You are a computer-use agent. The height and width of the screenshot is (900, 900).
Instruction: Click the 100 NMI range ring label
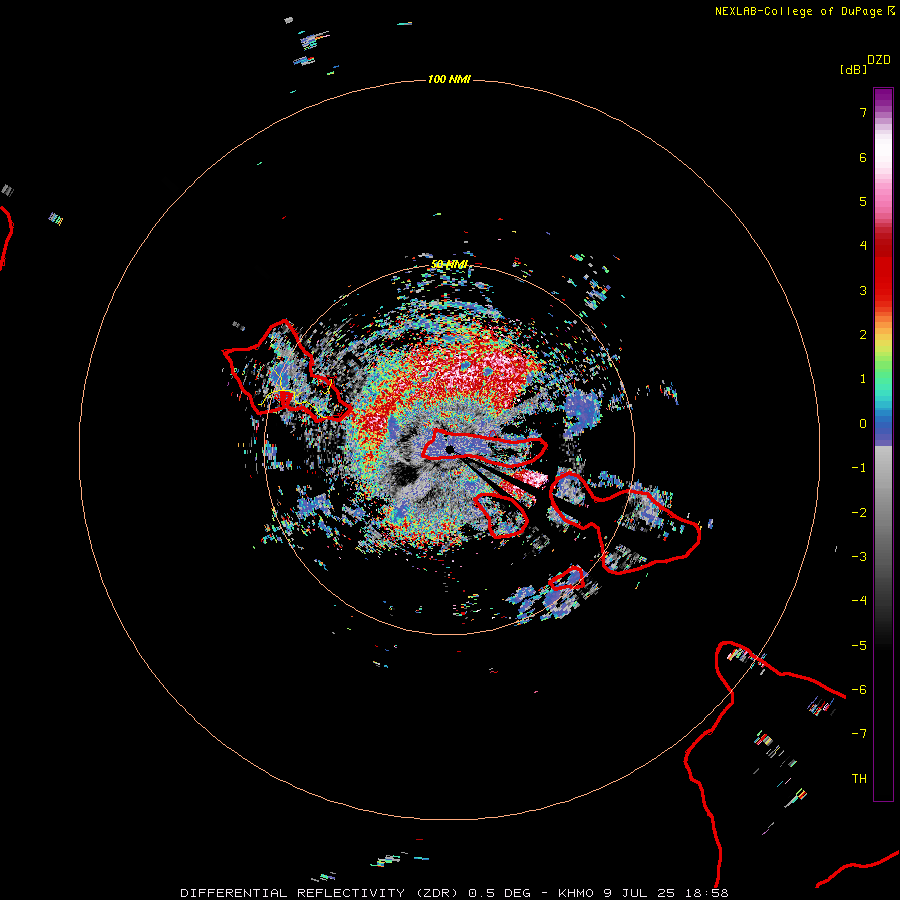[x=449, y=79]
